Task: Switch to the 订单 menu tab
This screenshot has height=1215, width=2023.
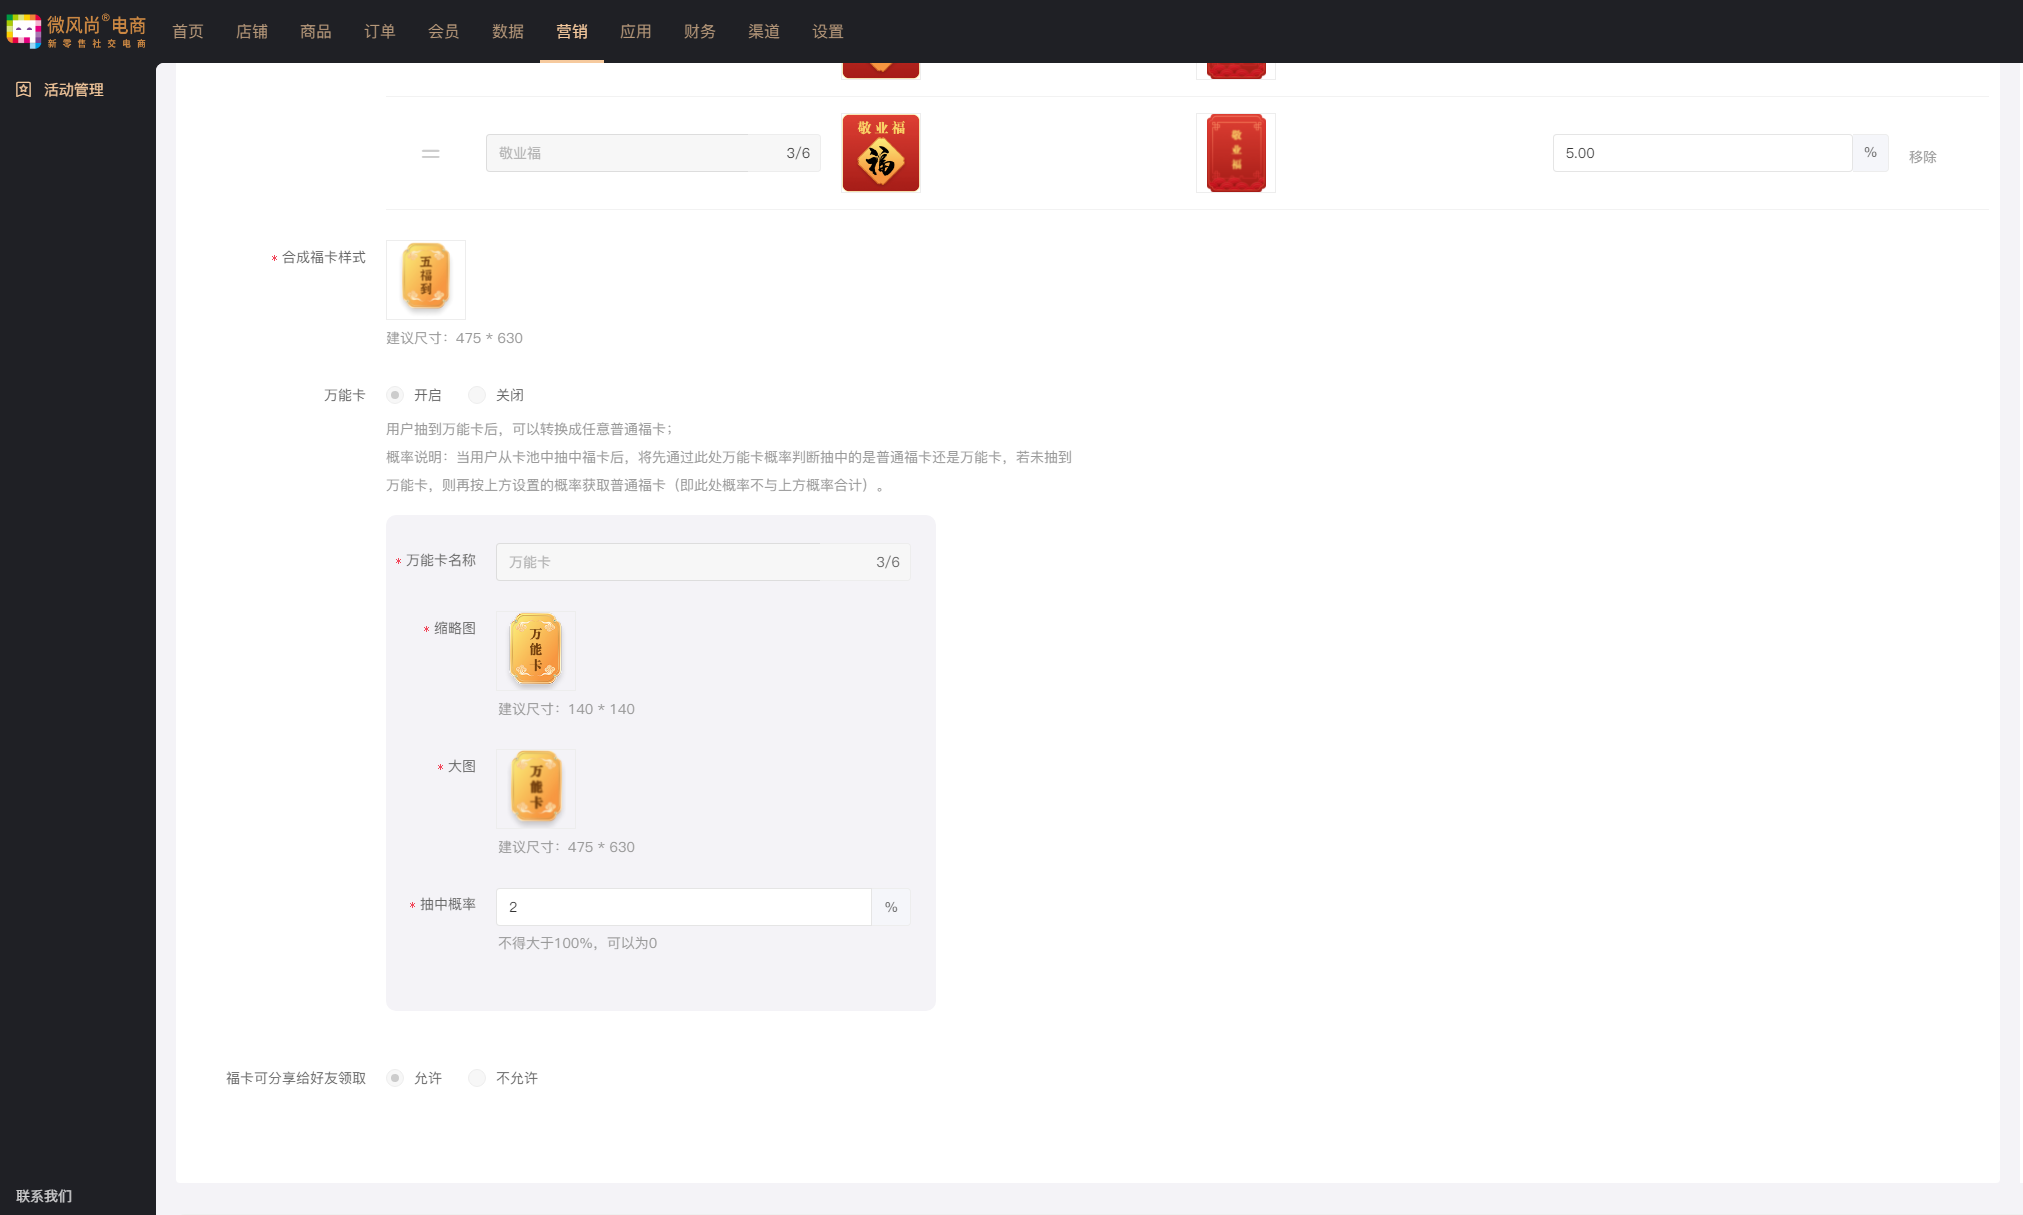Action: click(x=380, y=32)
